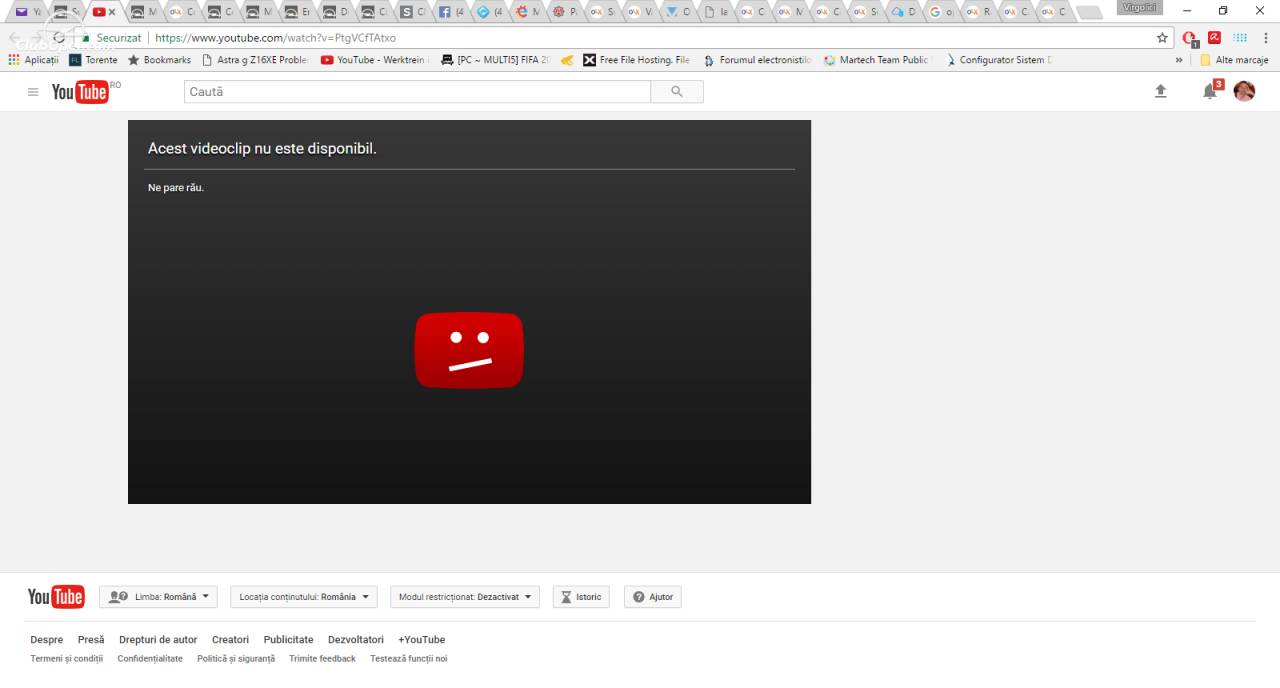The height and width of the screenshot is (688, 1280).
Task: Open Limba: Română language dropdown
Action: [x=158, y=597]
